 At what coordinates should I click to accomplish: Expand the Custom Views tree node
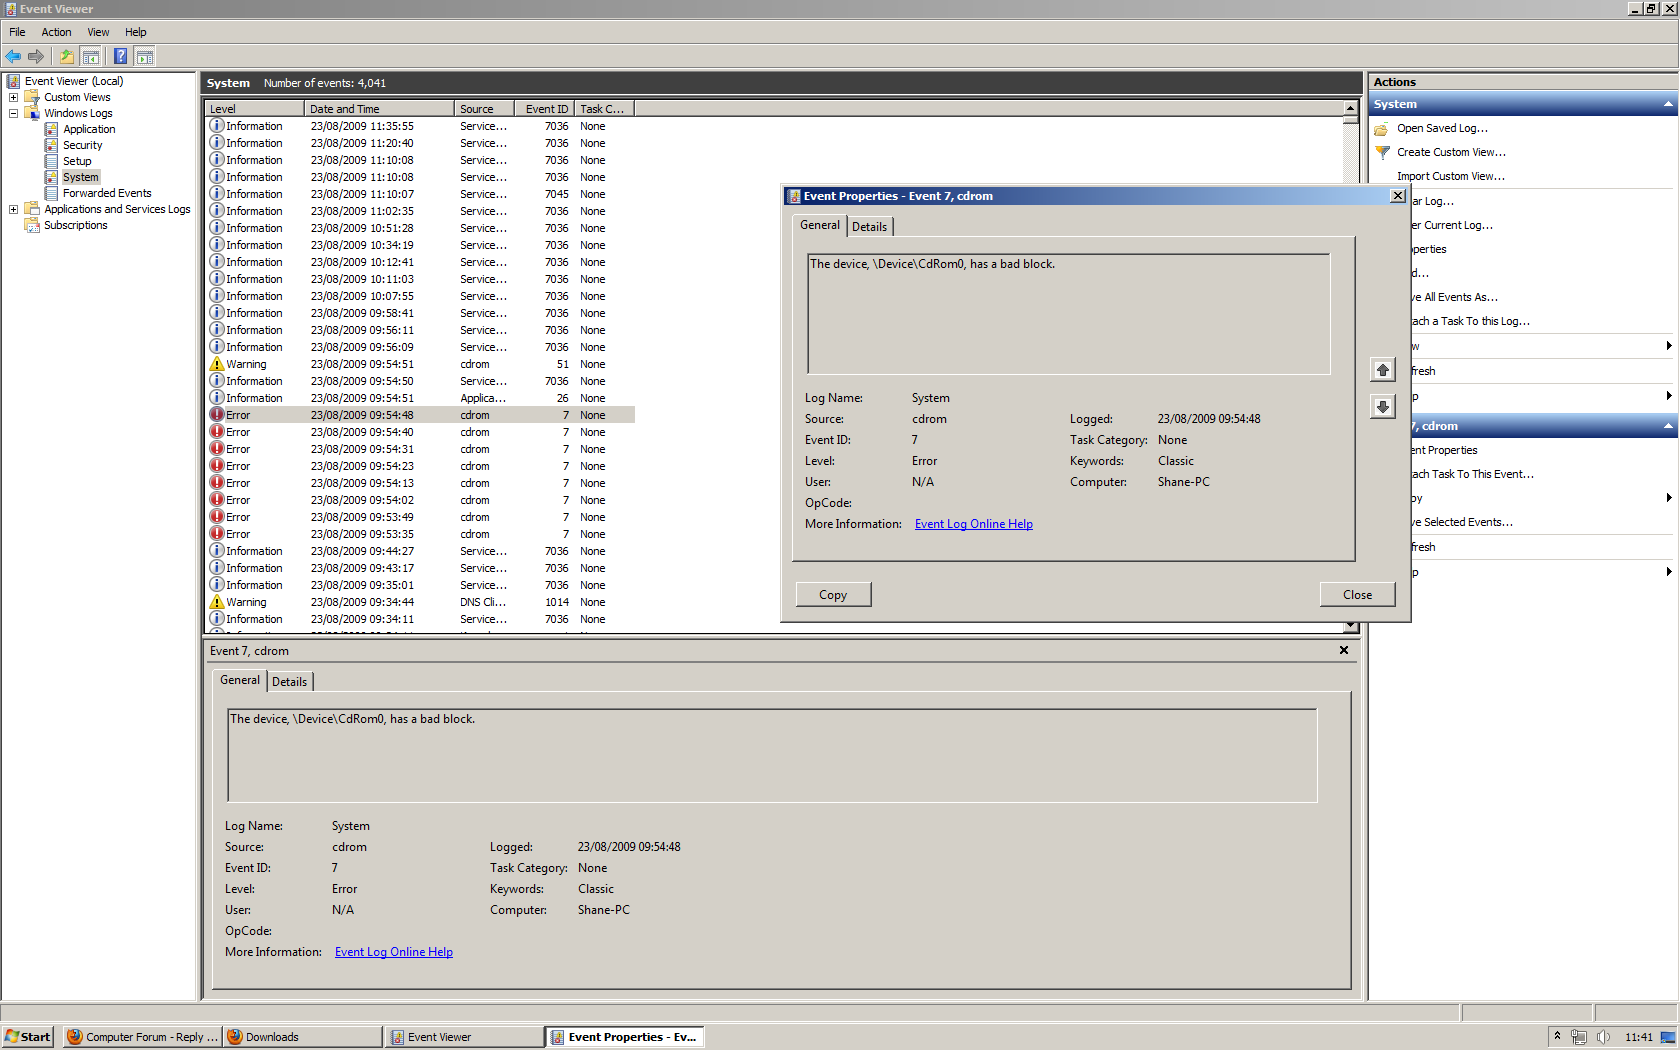coord(13,97)
